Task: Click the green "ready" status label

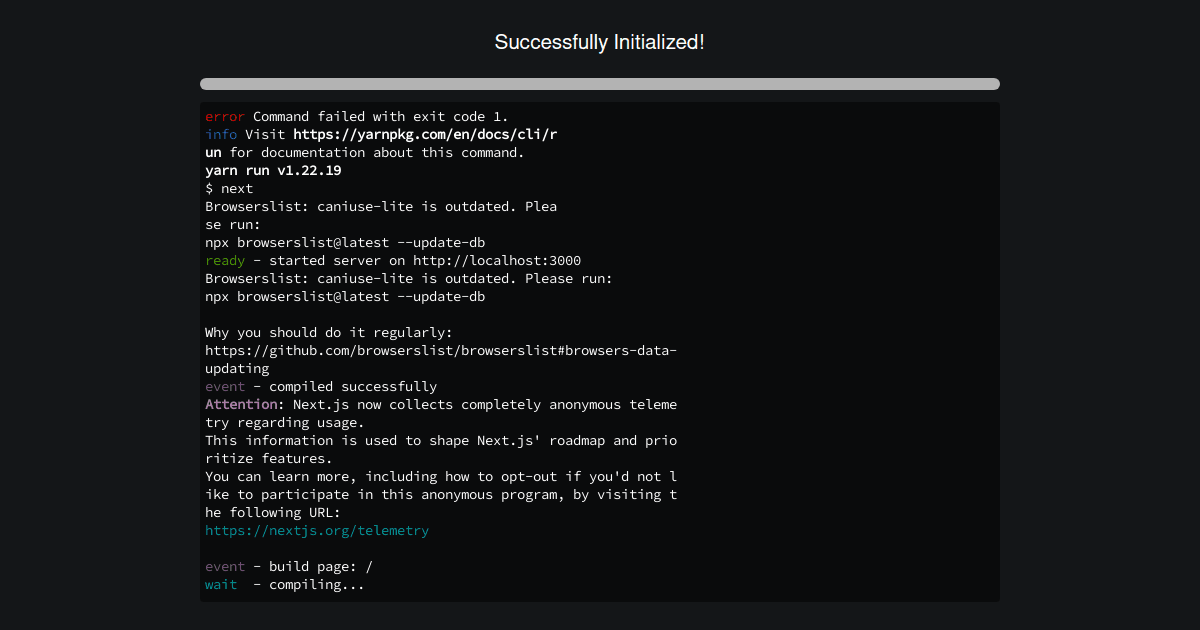Action: 224,261
